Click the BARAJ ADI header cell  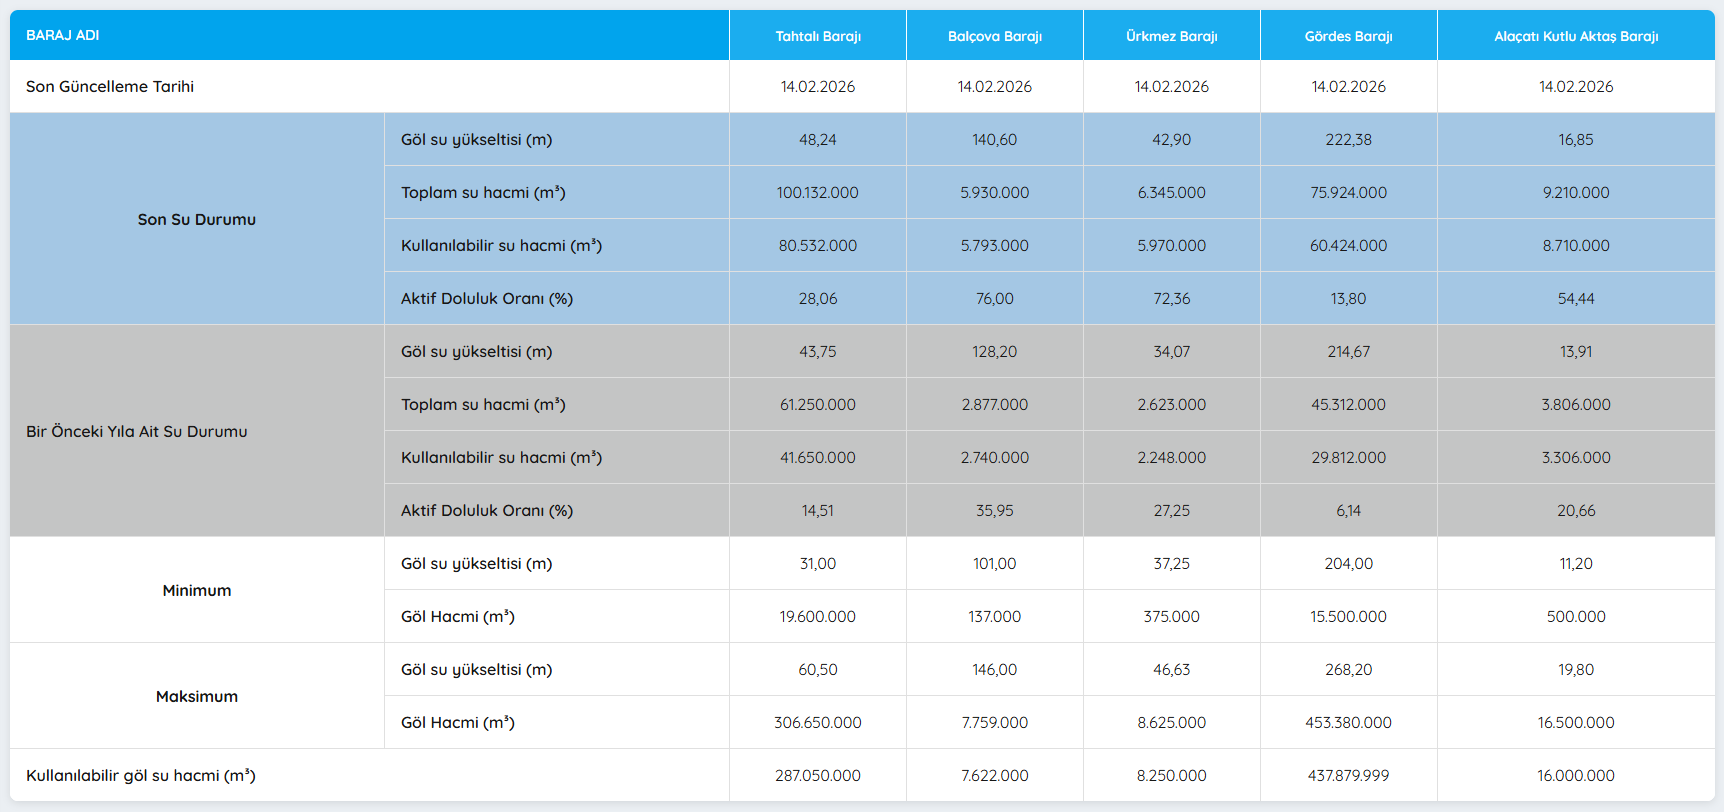63,35
